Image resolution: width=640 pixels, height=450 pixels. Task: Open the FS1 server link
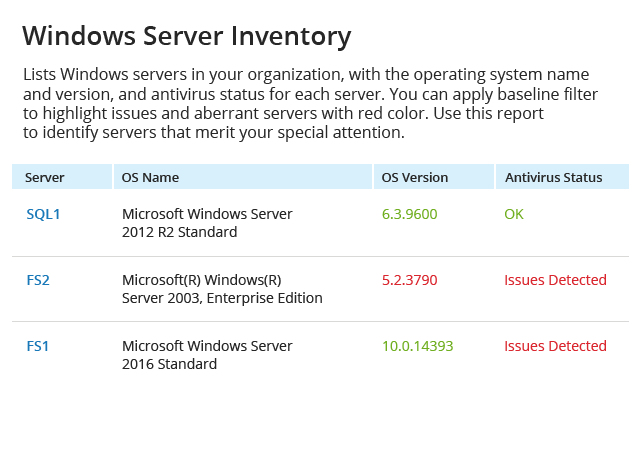[38, 346]
